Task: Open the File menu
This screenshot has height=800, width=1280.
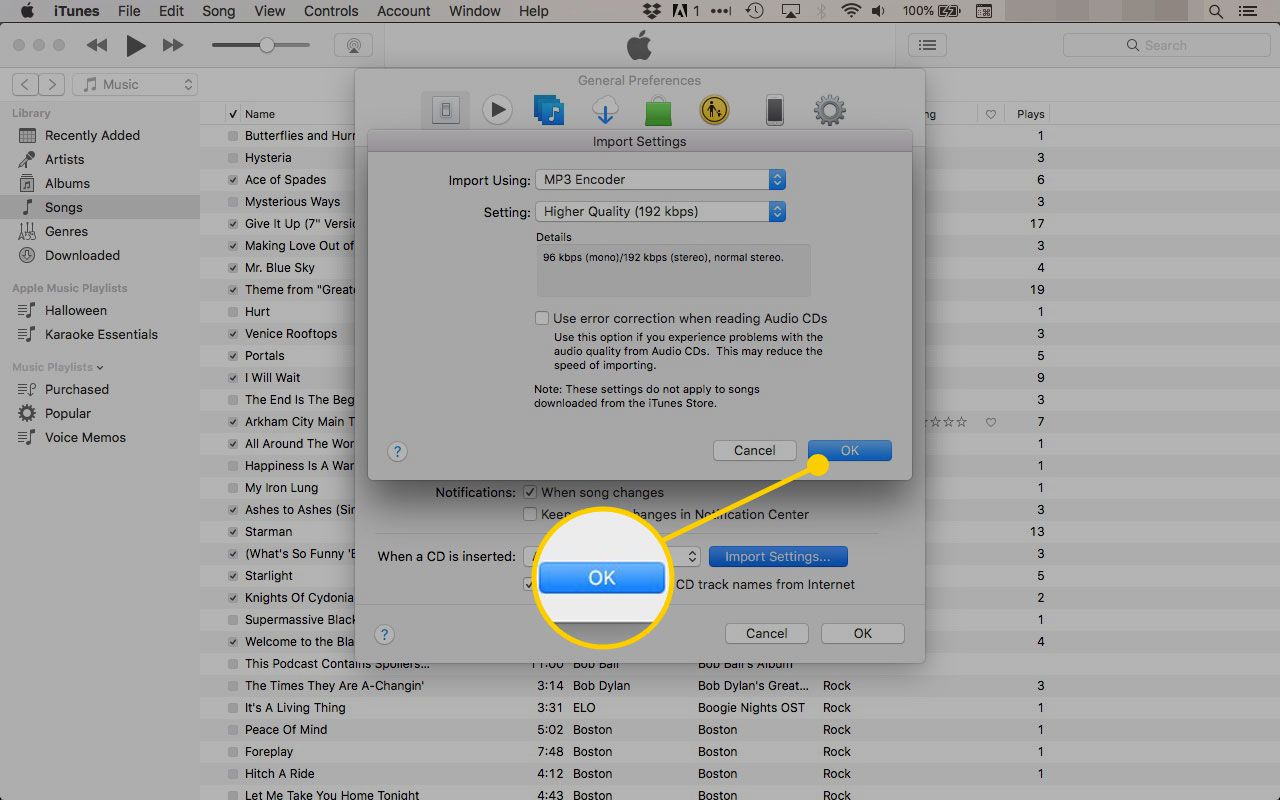Action: (x=129, y=11)
